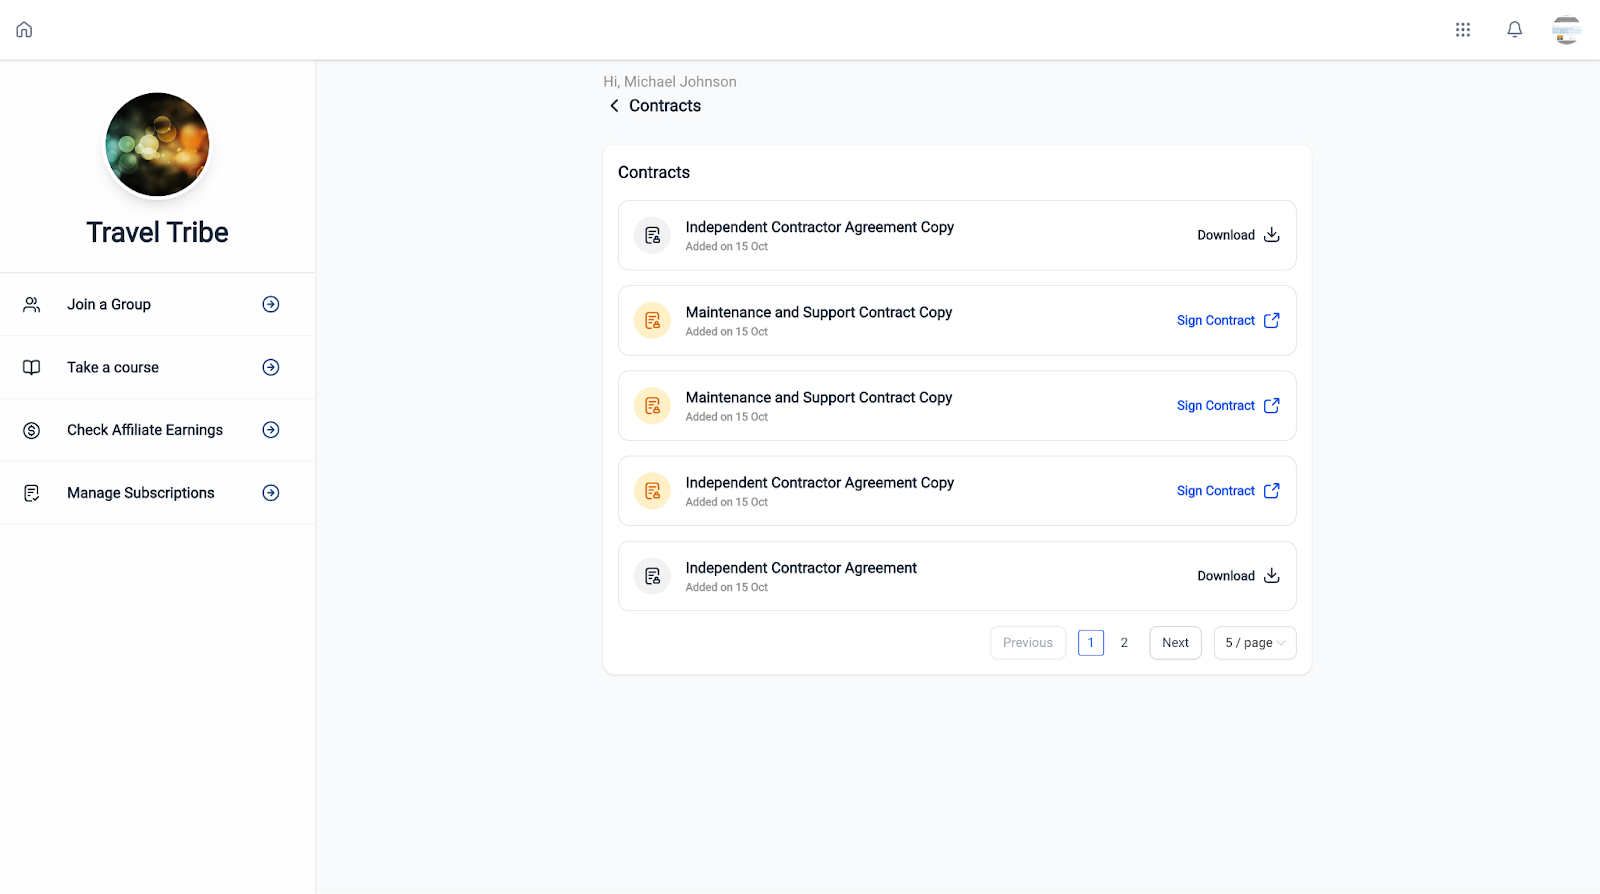Sign Contract for Independent Contractor Agreement Copy
The height and width of the screenshot is (894, 1600).
pyautogui.click(x=1228, y=491)
